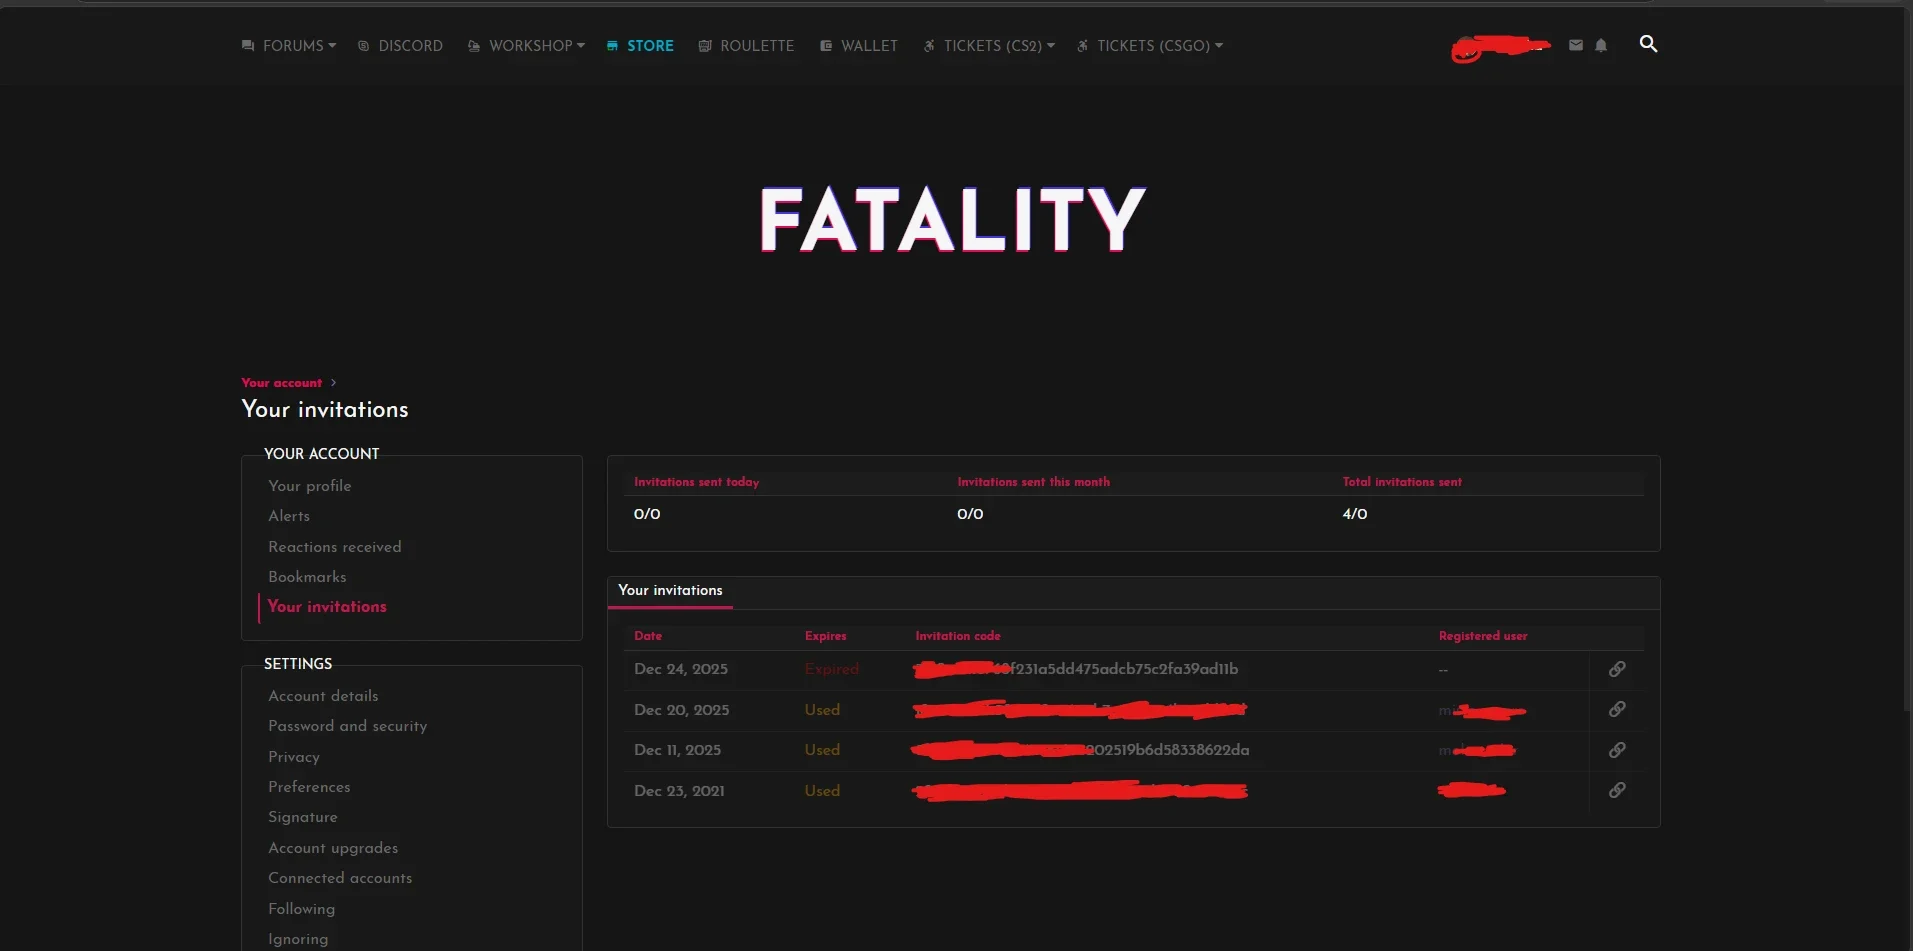The image size is (1913, 951).
Task: Copy link for Dec 24, 2025 invitation
Action: pyautogui.click(x=1616, y=669)
